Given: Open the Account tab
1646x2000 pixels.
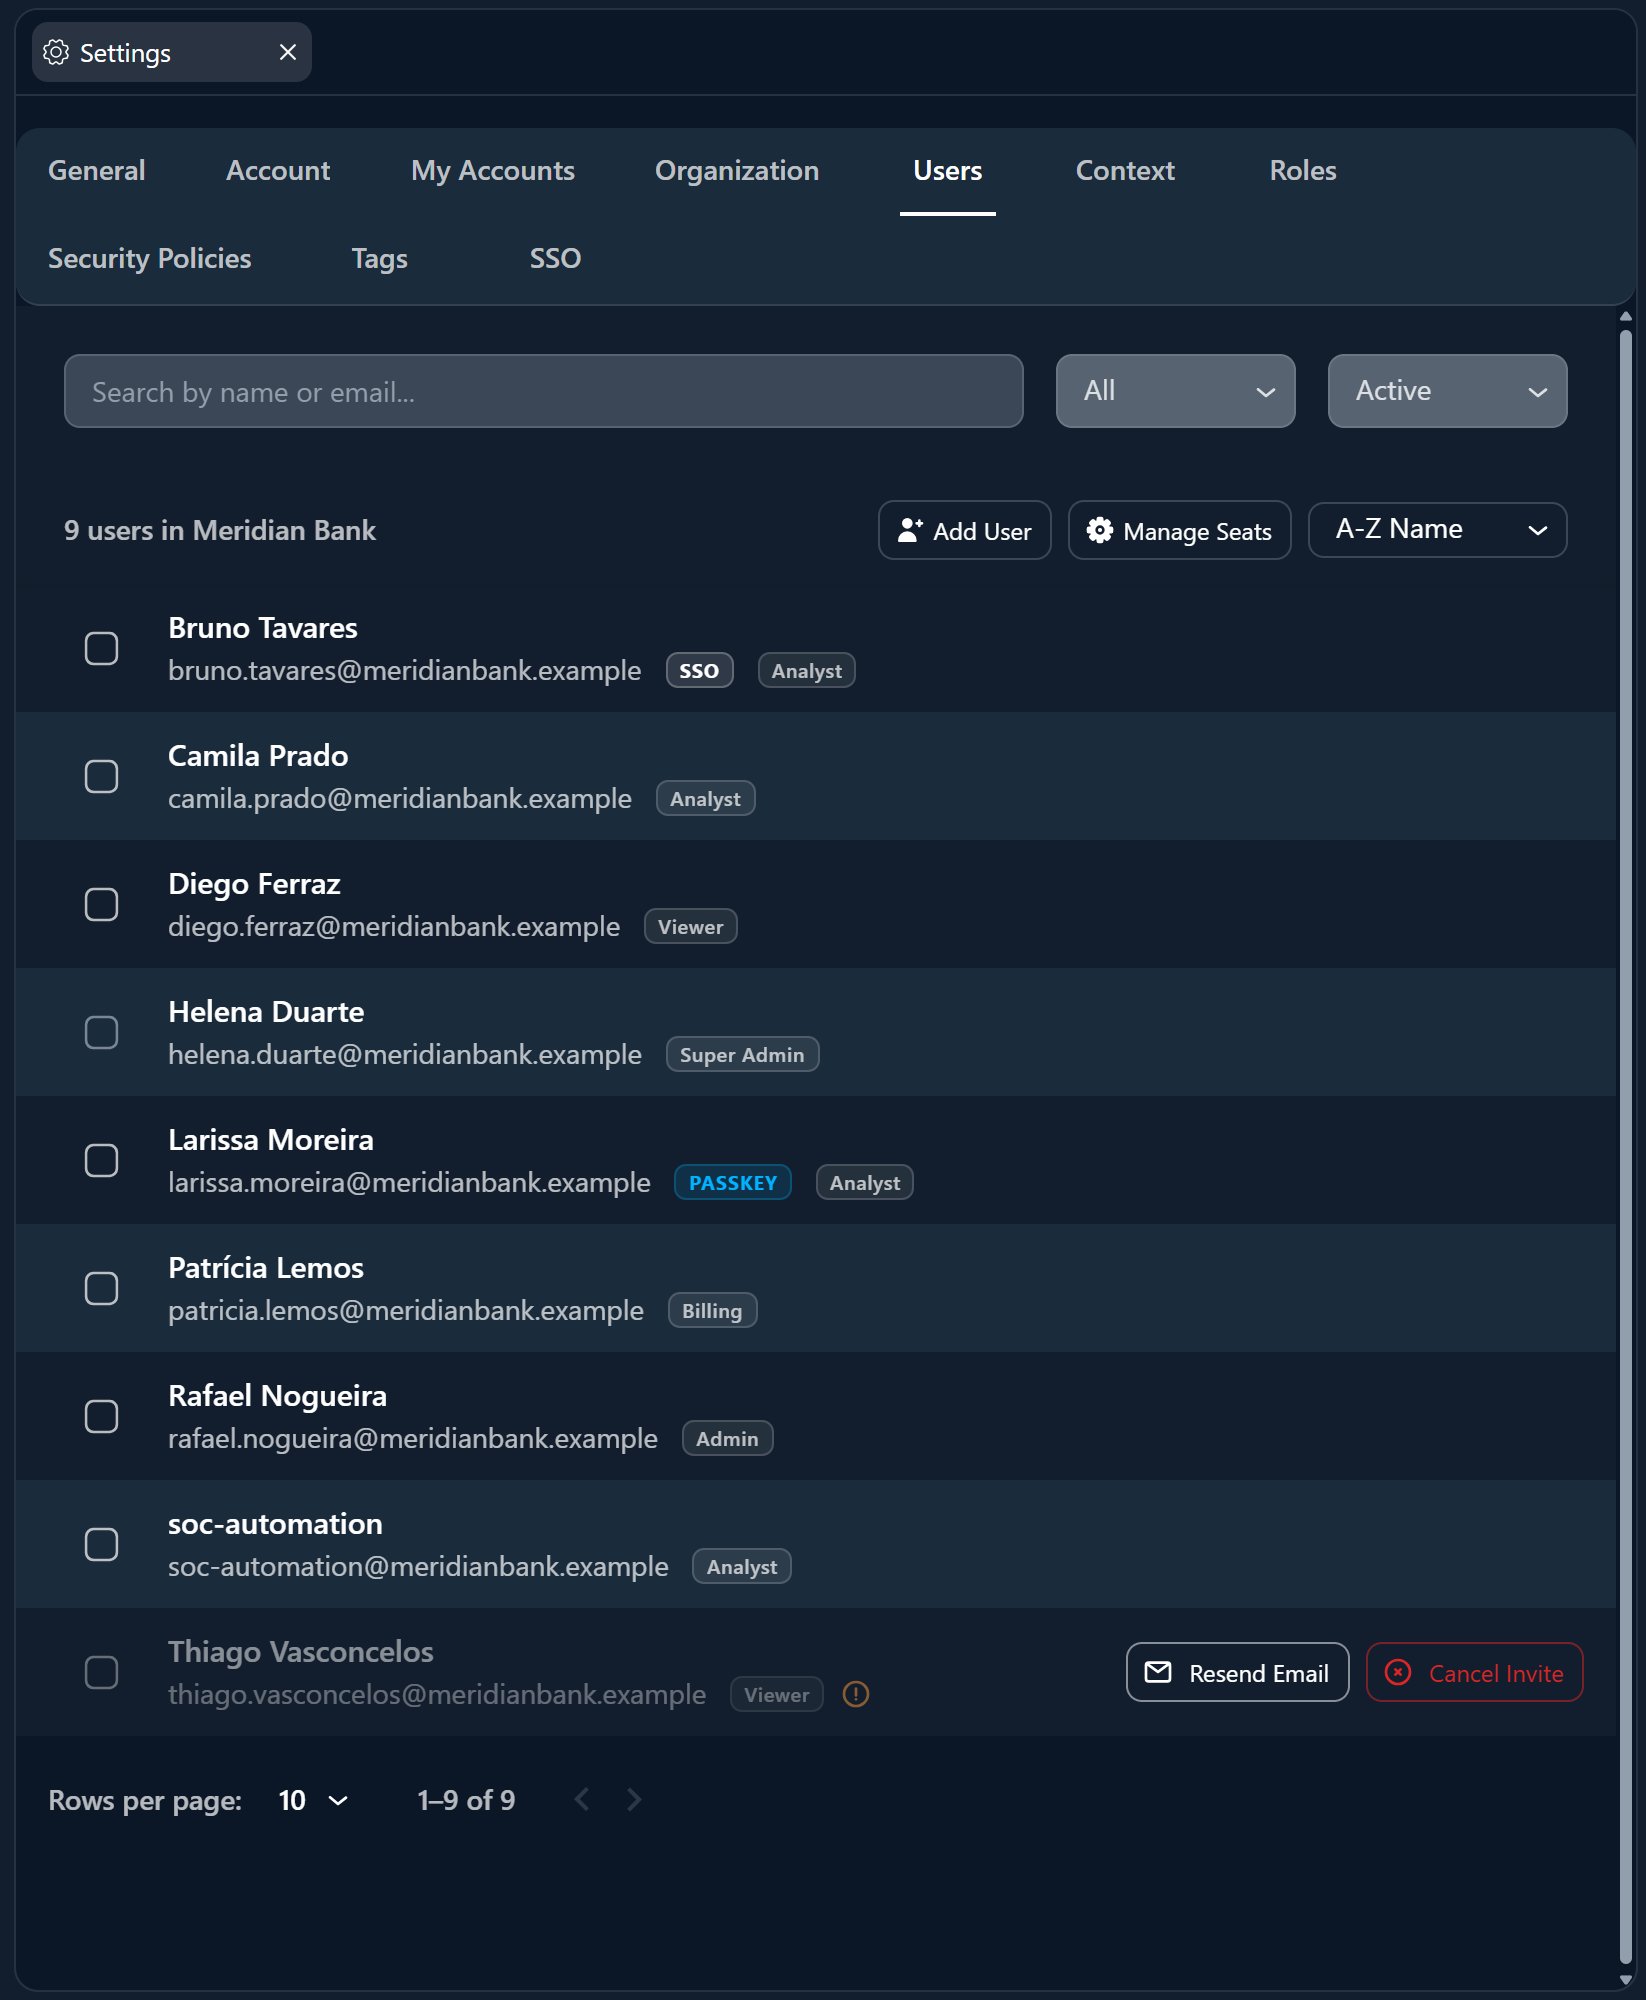Looking at the screenshot, I should pyautogui.click(x=278, y=171).
